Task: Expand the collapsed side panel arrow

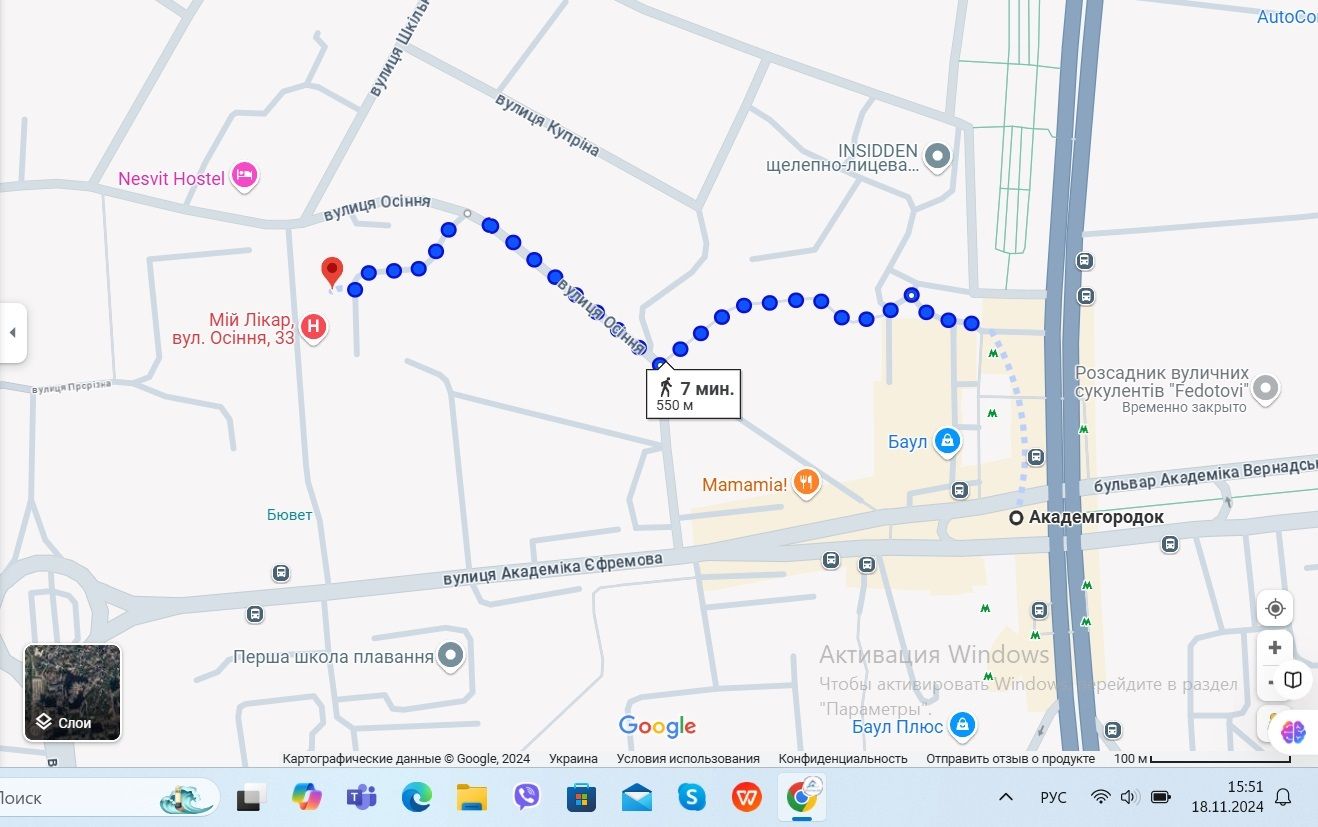Action: click(13, 332)
